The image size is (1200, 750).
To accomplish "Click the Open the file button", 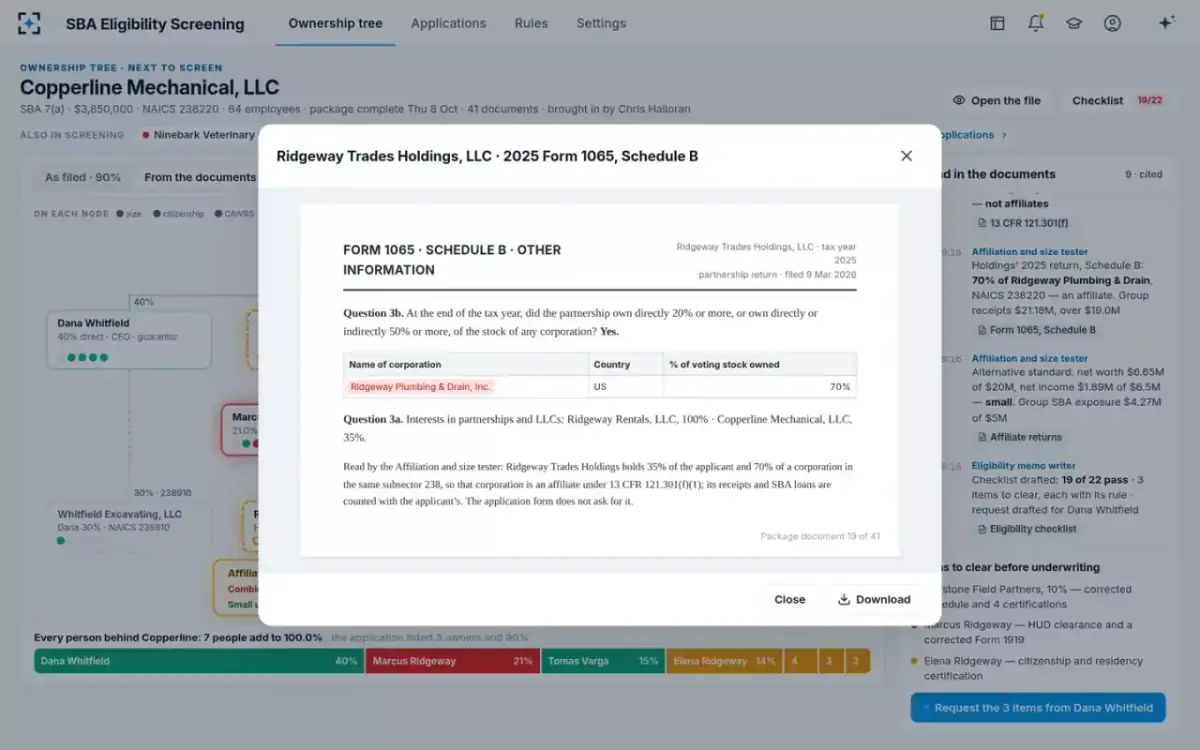I will pos(996,100).
